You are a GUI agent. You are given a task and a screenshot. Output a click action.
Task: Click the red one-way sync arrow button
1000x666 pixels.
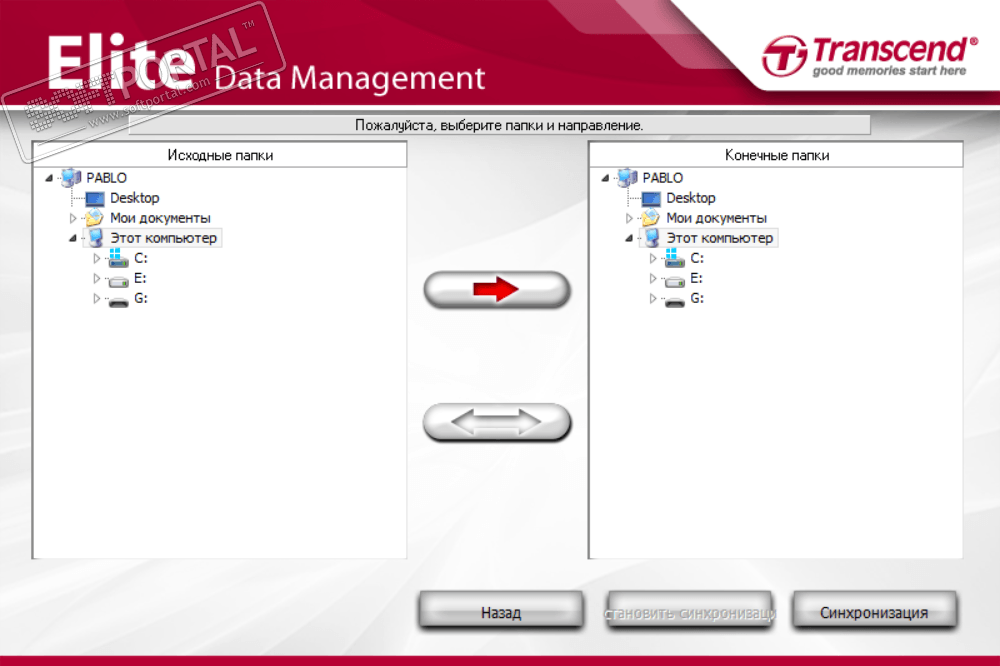[x=497, y=290]
